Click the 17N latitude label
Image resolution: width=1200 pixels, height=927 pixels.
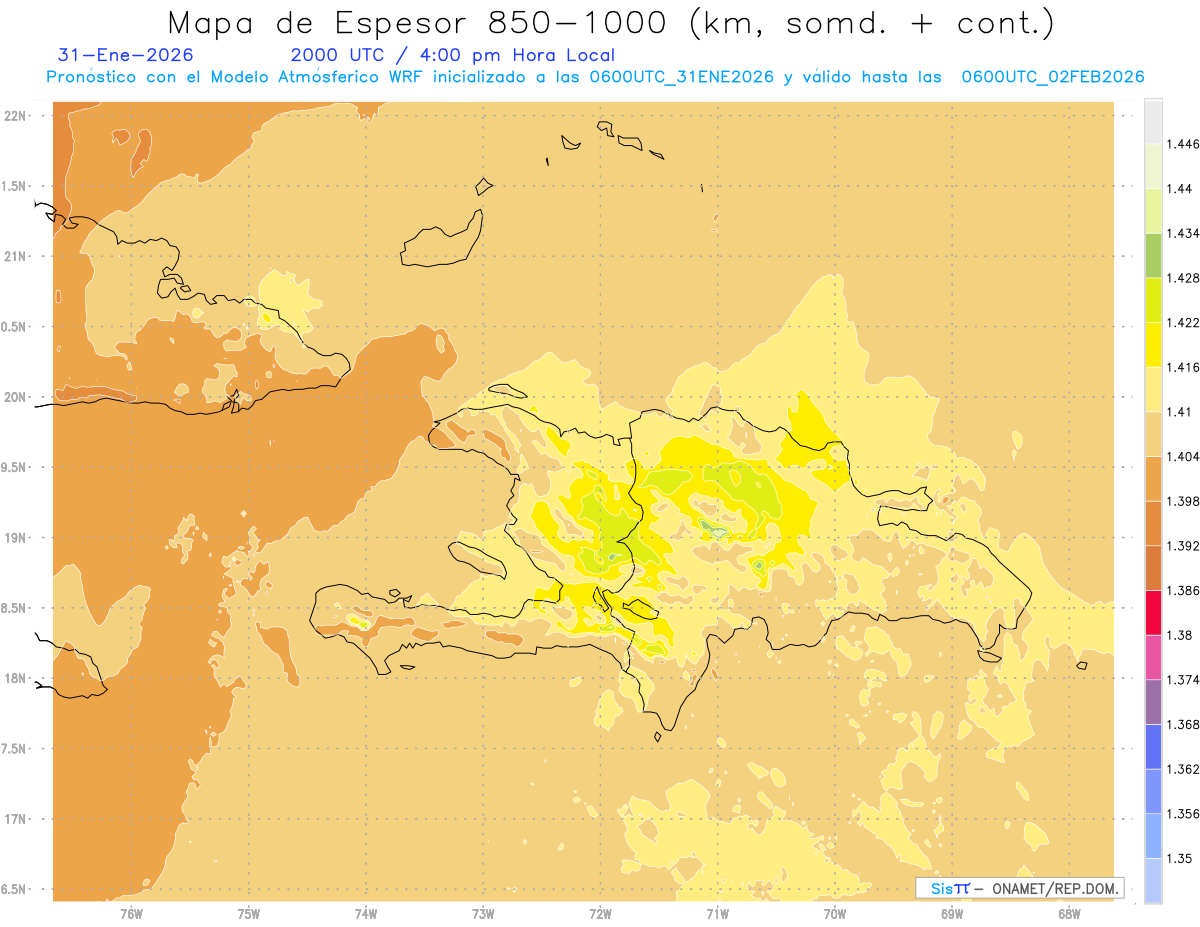point(15,819)
